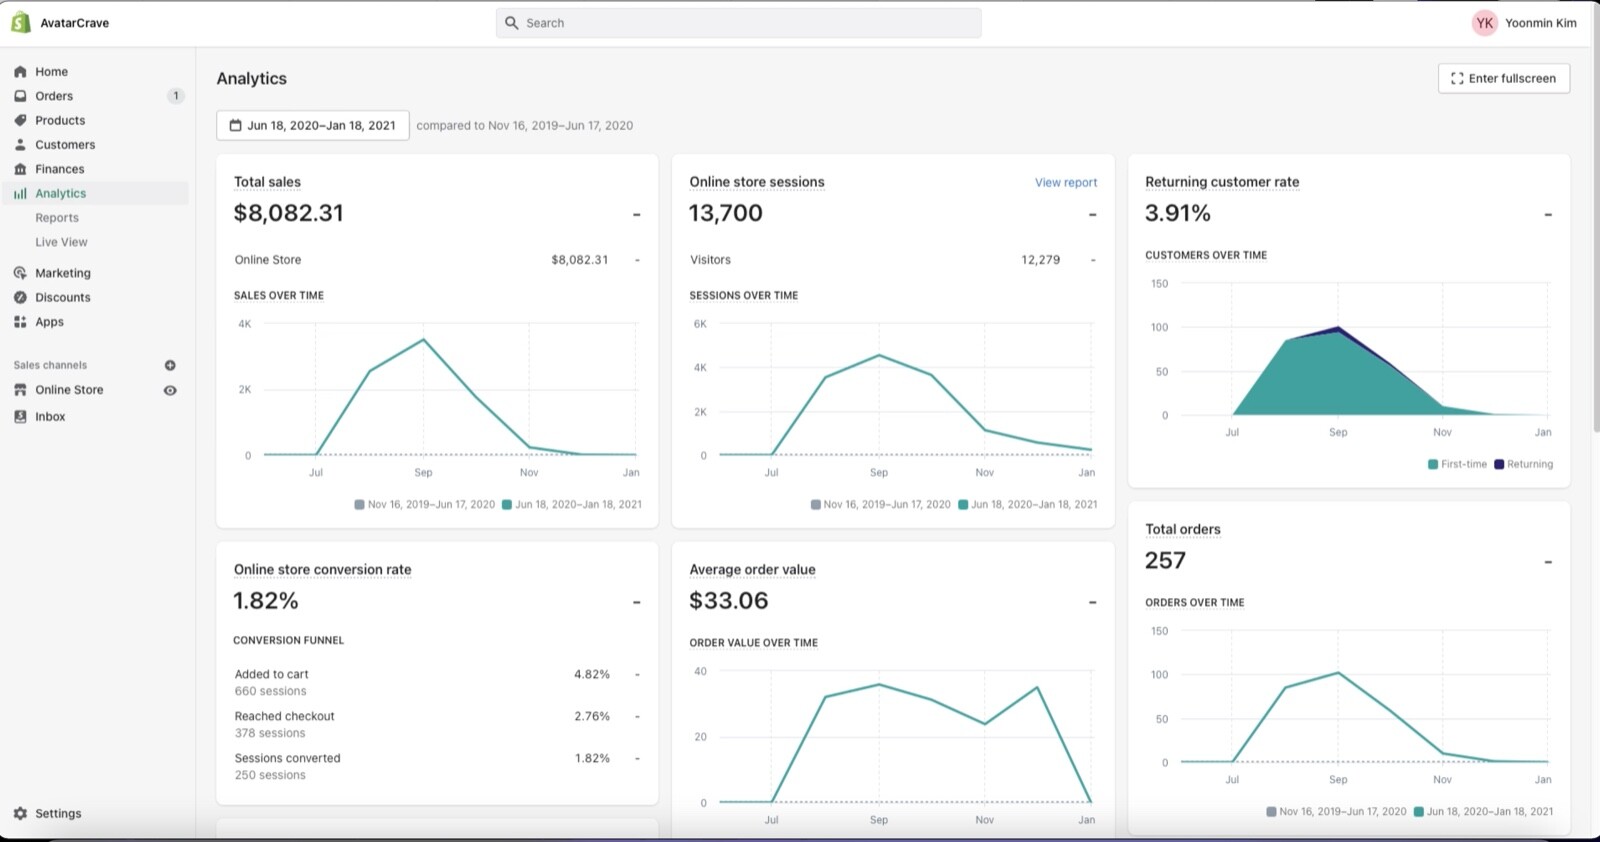Image resolution: width=1600 pixels, height=842 pixels.
Task: Click the 3.91% returning rate value
Action: (x=1178, y=213)
